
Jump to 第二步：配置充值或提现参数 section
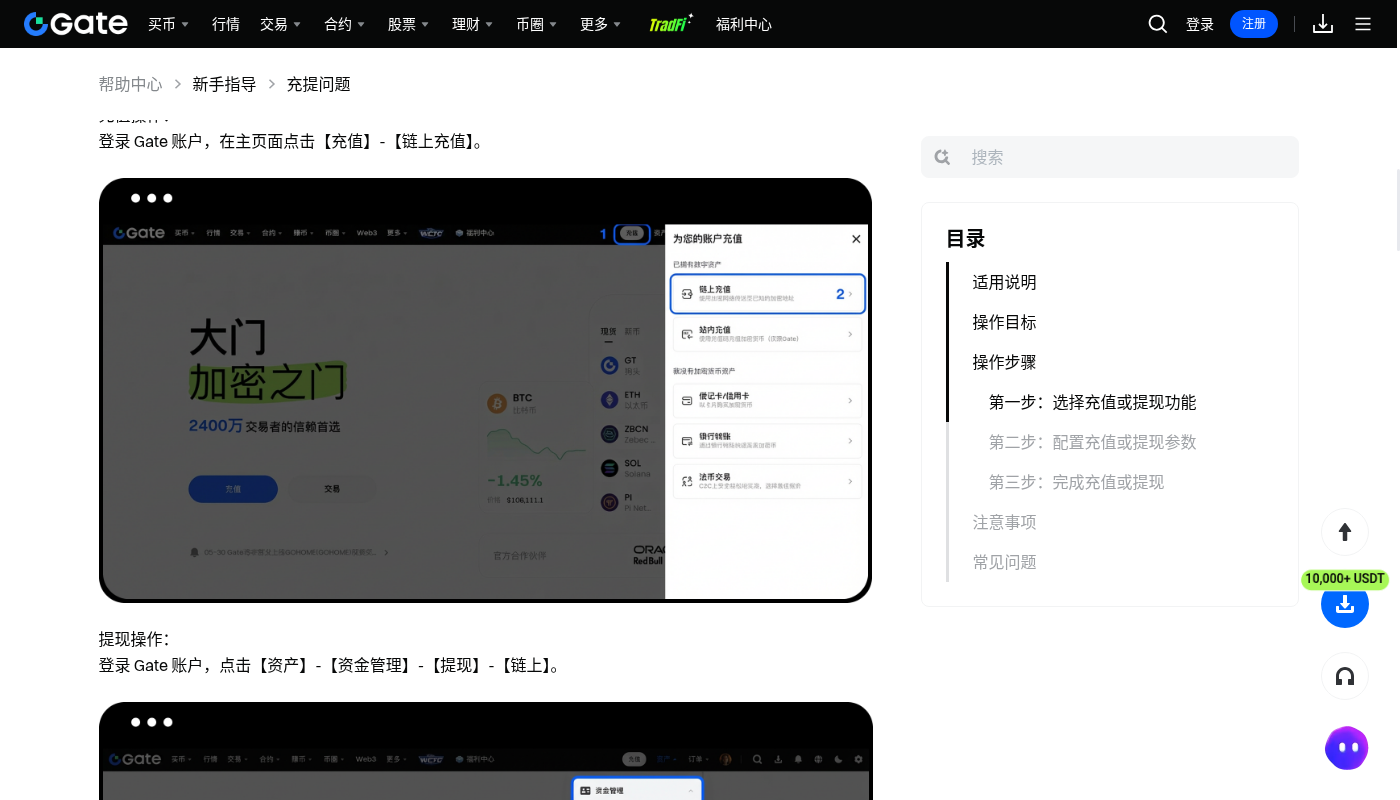click(x=1093, y=442)
